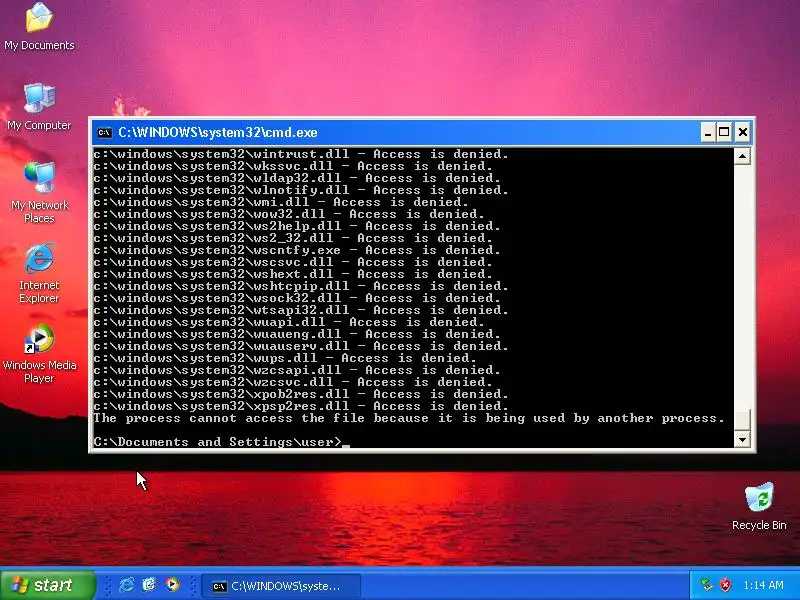Click the console scrollbar down arrow
The width and height of the screenshot is (800, 600).
tap(742, 439)
